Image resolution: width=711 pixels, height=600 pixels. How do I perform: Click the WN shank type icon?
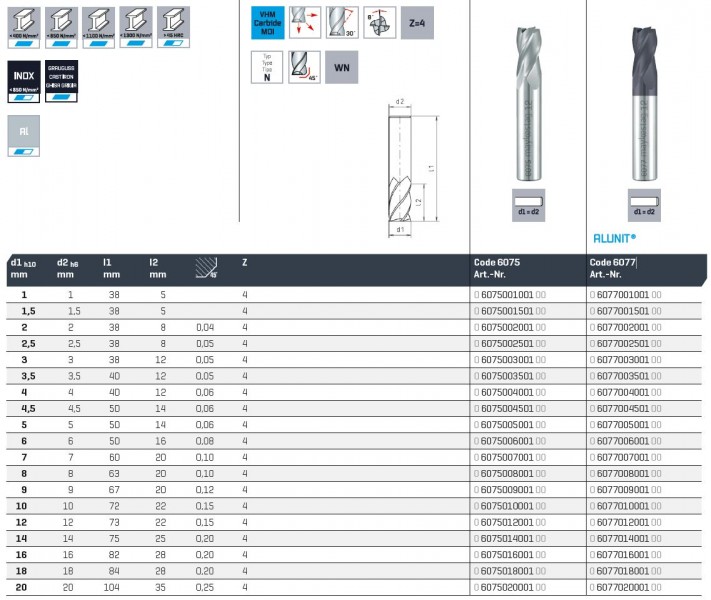pos(342,68)
